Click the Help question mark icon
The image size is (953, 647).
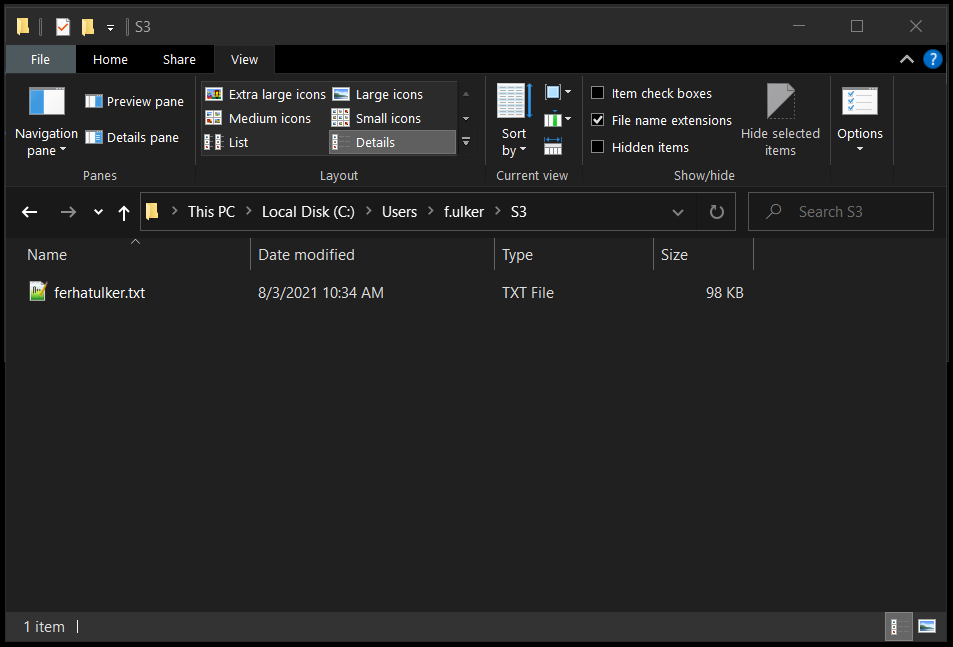(x=932, y=59)
